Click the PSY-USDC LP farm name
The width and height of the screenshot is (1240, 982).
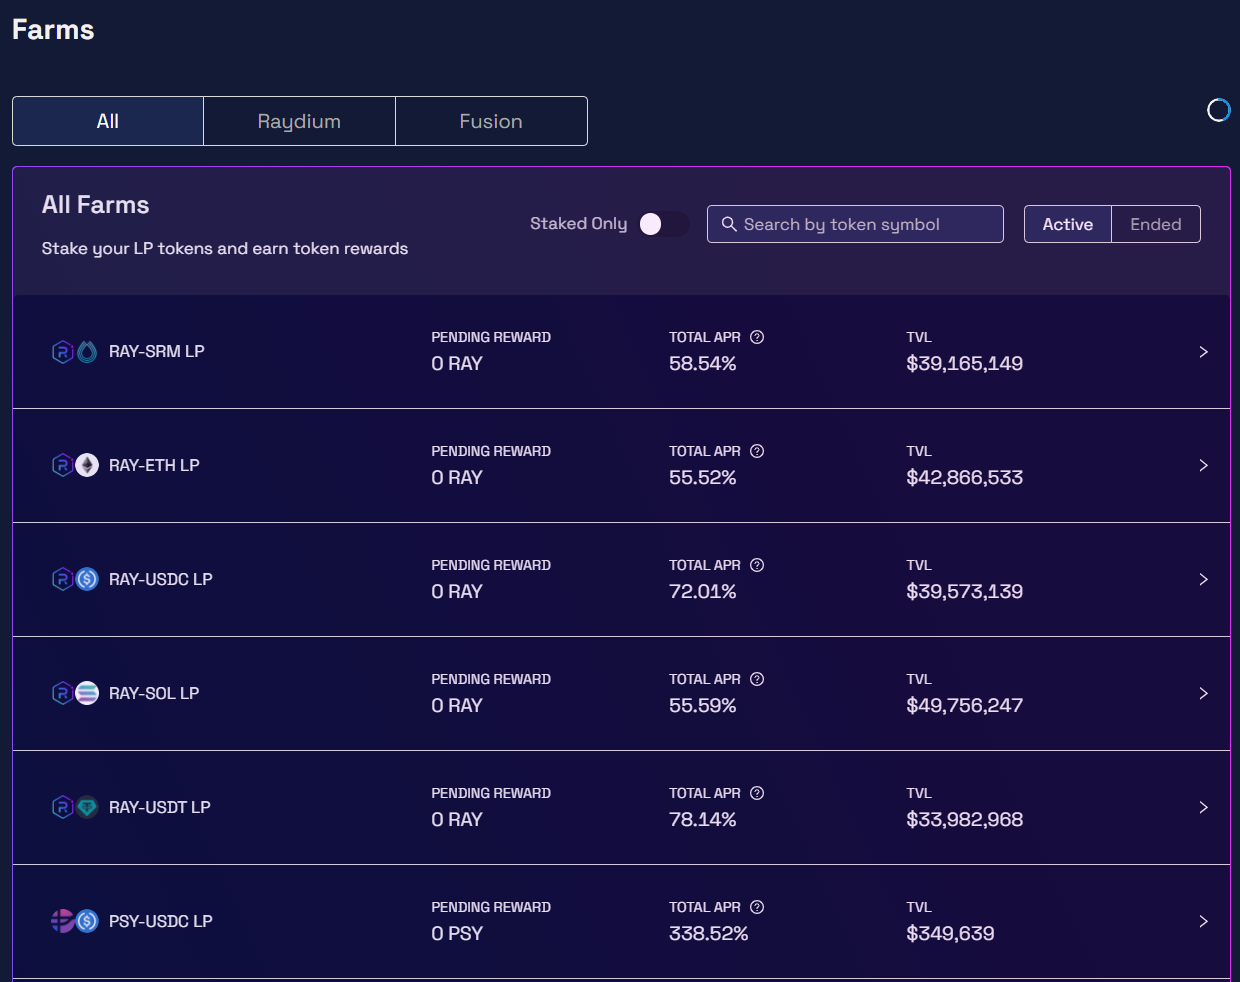pyautogui.click(x=161, y=922)
